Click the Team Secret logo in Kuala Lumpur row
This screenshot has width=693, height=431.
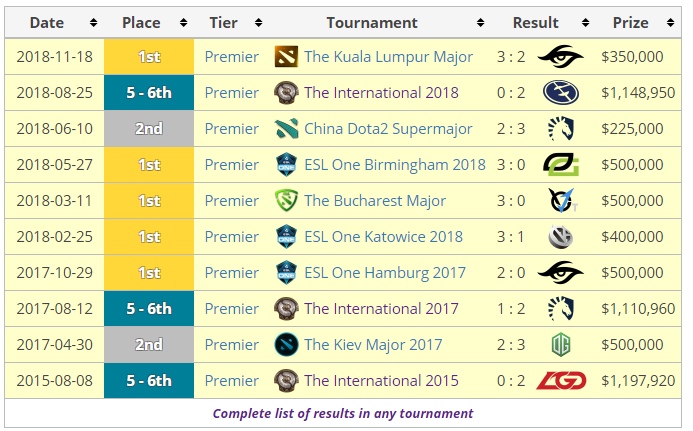point(560,57)
